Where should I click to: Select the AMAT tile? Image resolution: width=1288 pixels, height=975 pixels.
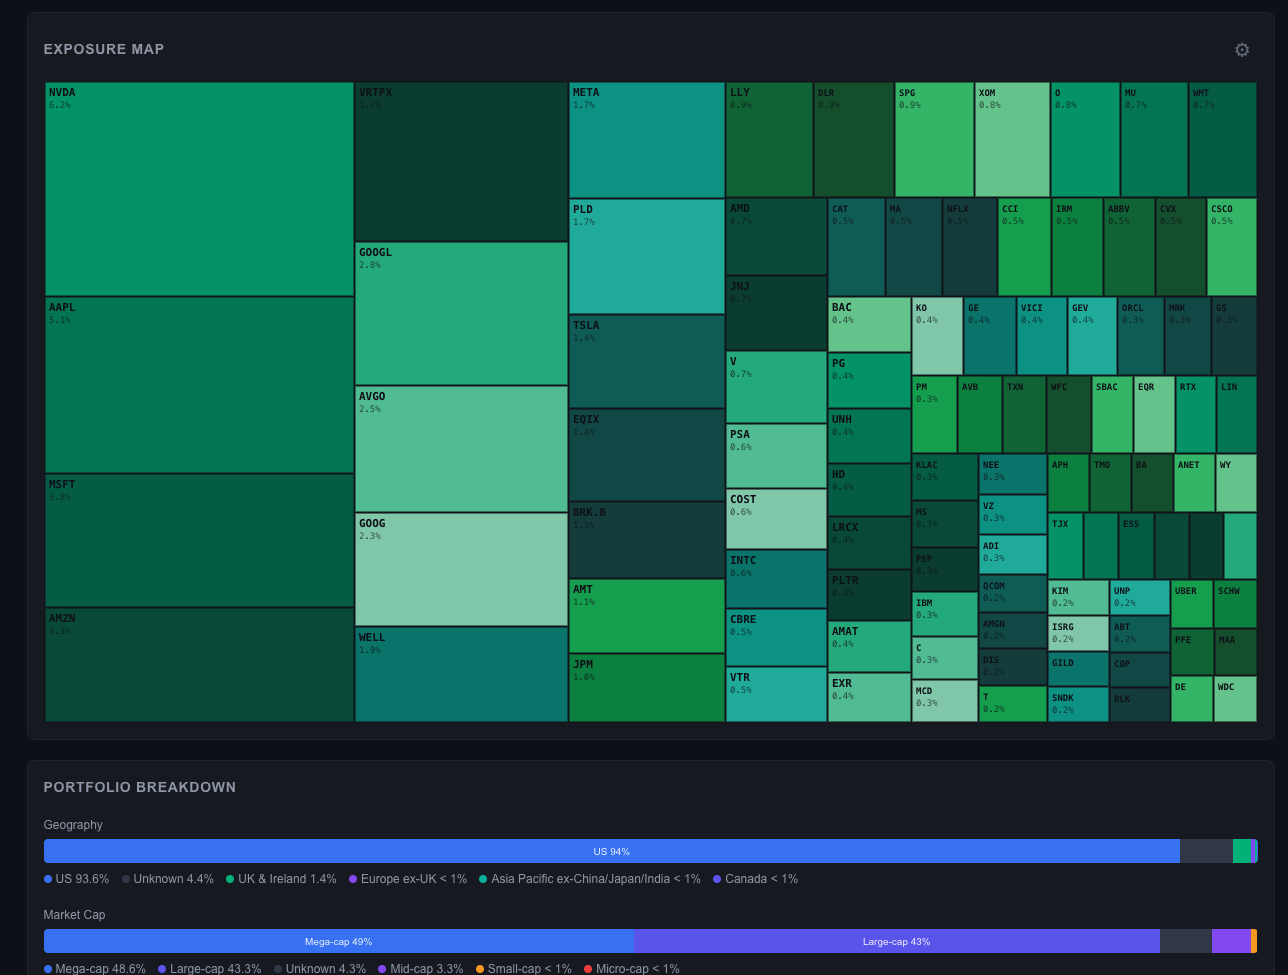coord(869,646)
